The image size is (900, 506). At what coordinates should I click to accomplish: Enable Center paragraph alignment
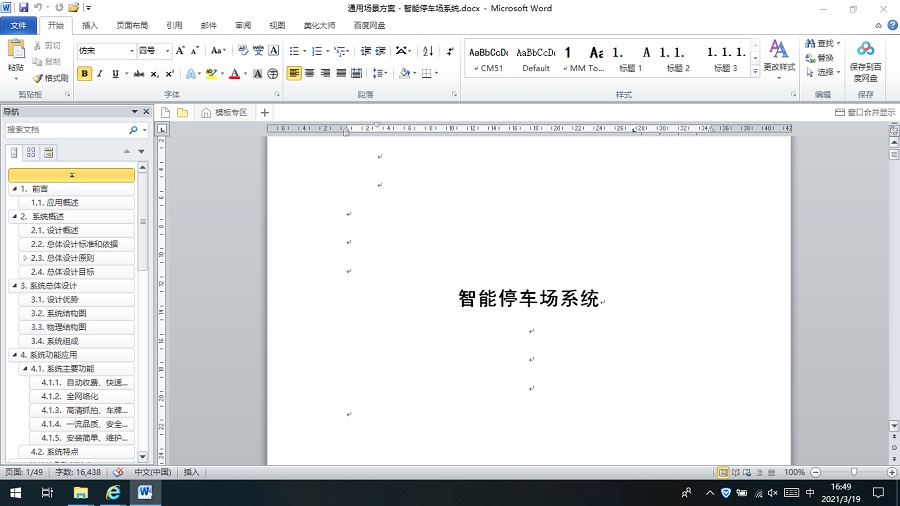309,73
